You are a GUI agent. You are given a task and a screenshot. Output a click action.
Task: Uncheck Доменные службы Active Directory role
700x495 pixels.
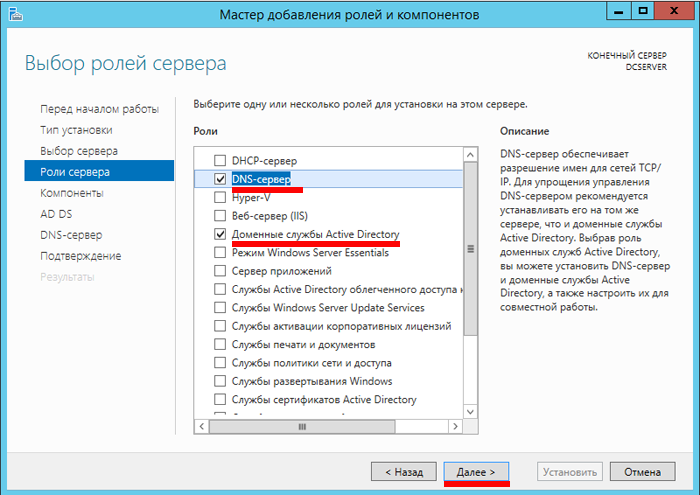[x=220, y=234]
